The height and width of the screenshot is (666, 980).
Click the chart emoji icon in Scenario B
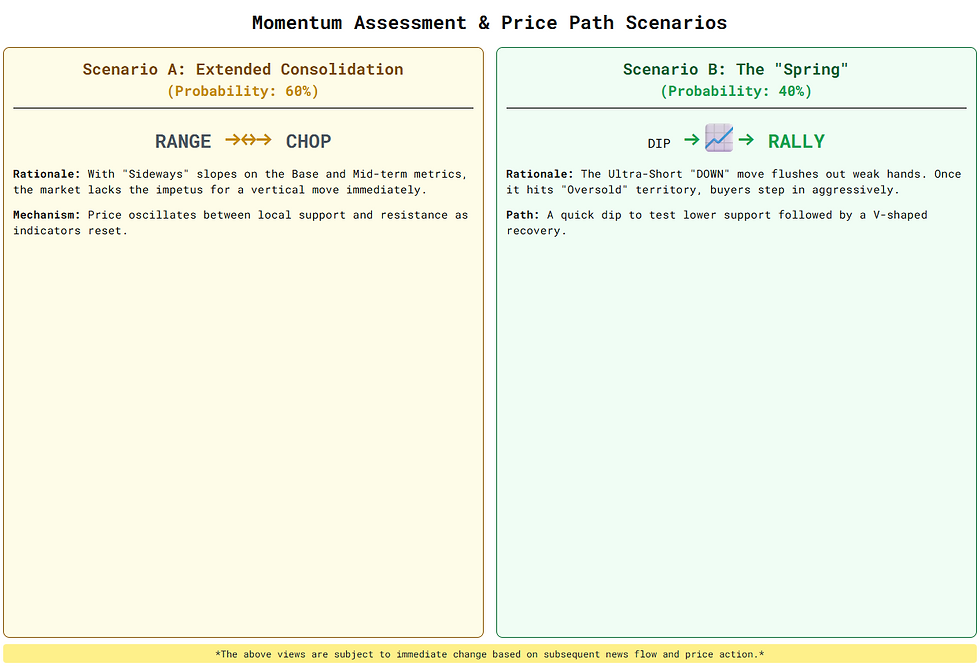(x=719, y=137)
